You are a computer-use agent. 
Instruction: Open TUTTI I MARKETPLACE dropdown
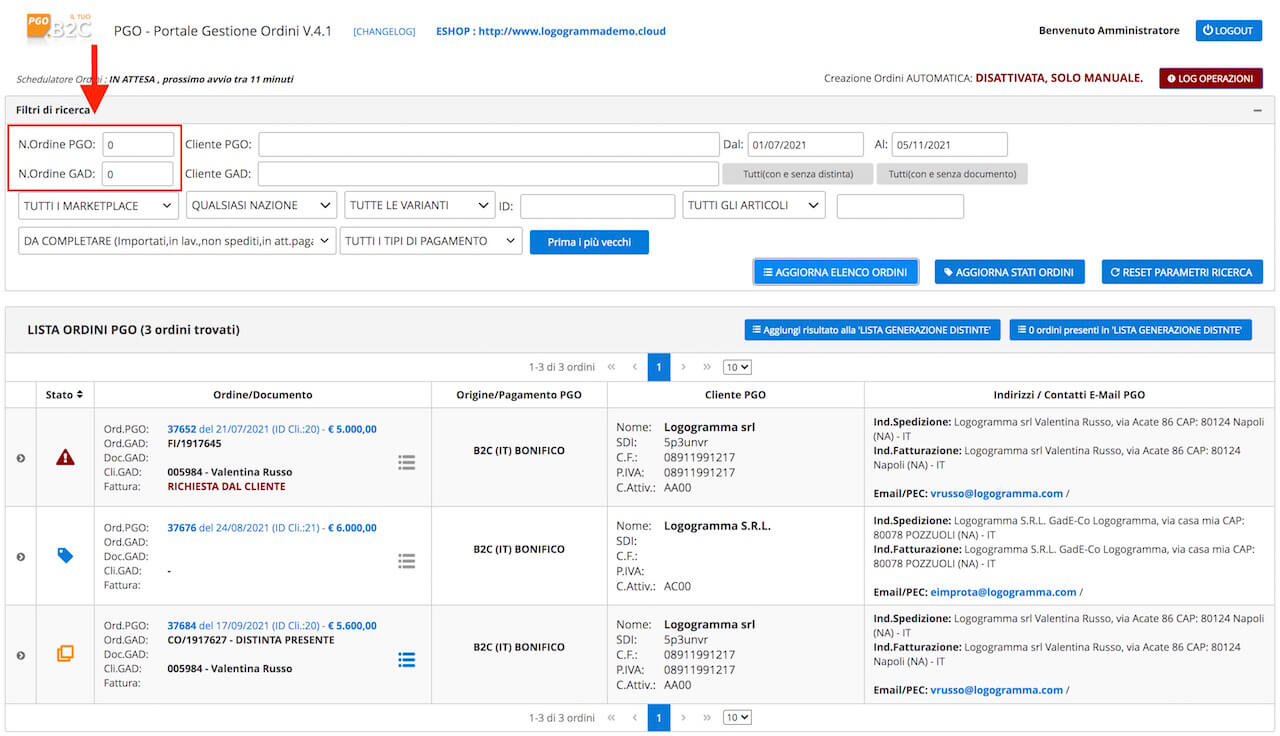99,206
